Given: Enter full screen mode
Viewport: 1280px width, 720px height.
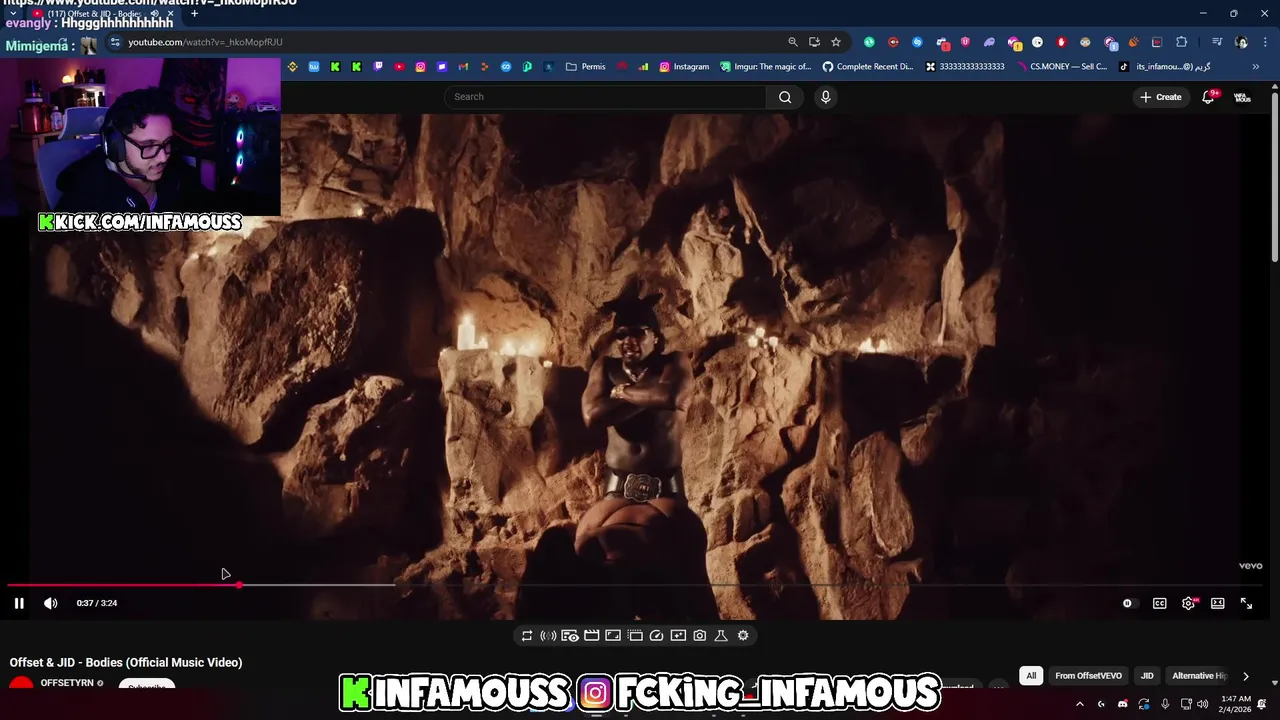Looking at the screenshot, I should (1246, 603).
